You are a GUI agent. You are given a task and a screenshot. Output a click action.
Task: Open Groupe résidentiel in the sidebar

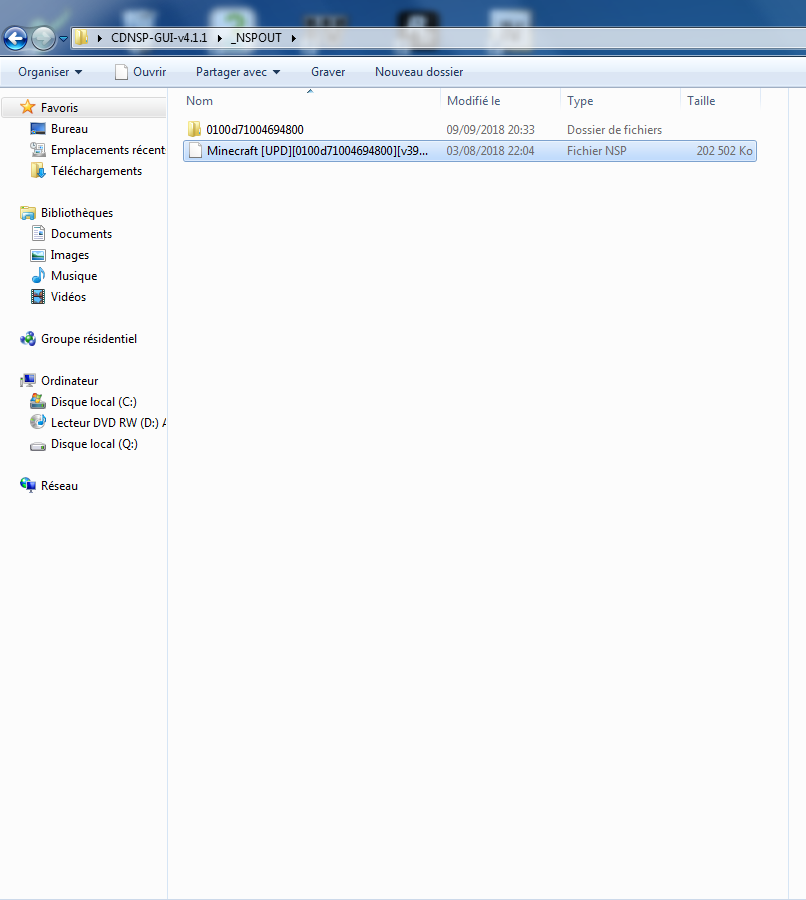coord(89,339)
